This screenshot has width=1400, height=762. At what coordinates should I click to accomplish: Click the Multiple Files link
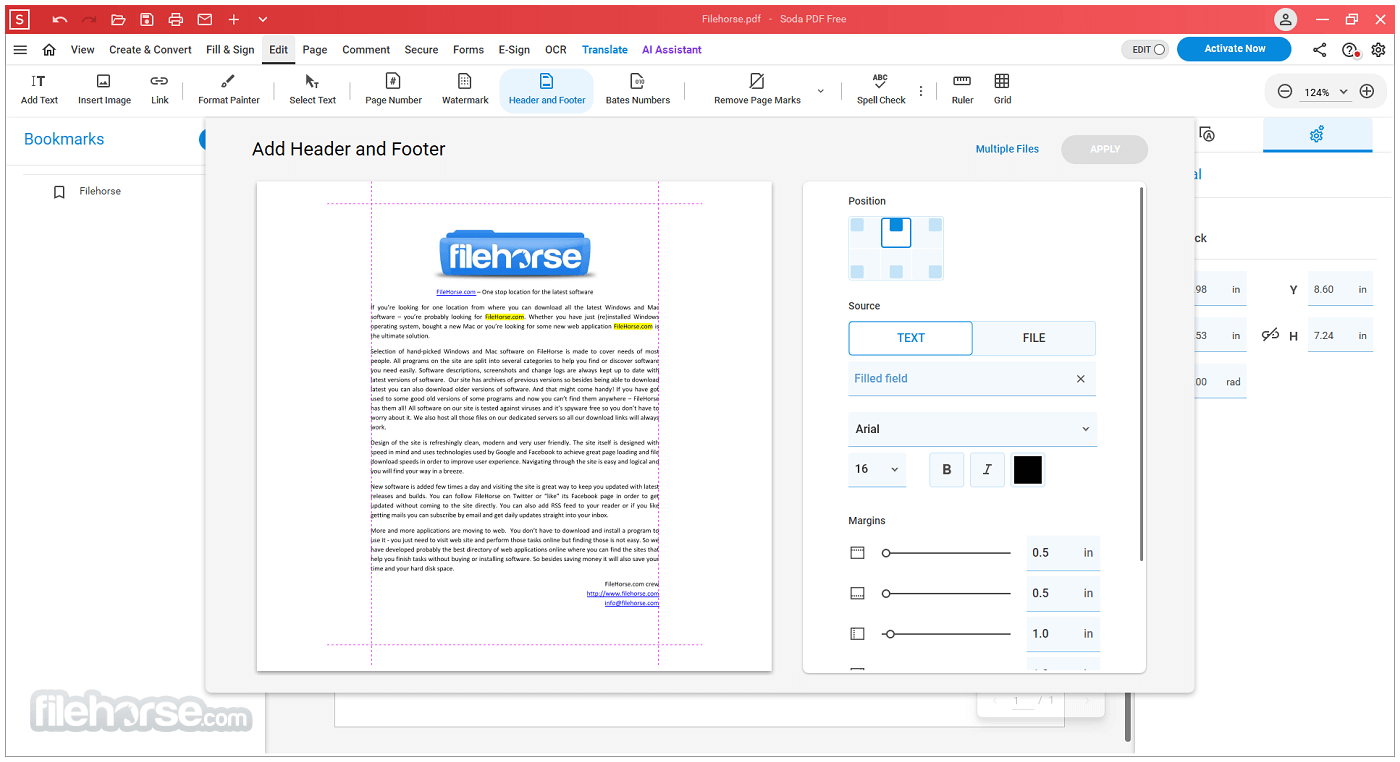tap(1007, 149)
